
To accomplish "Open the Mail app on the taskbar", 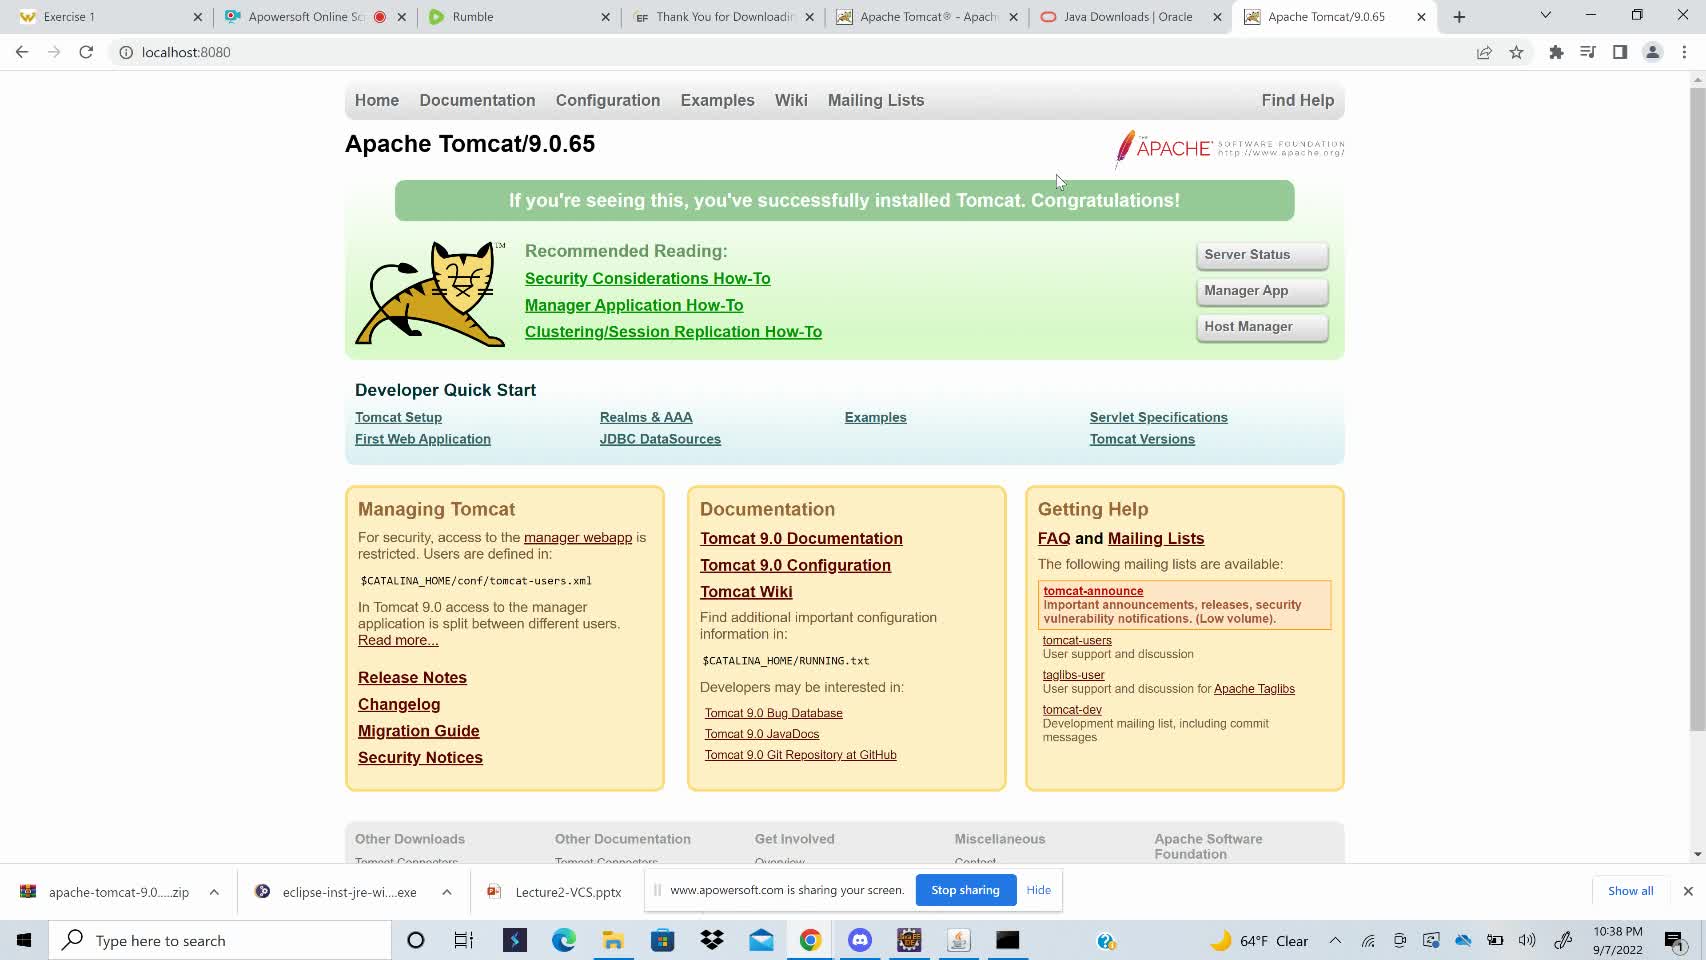I will pyautogui.click(x=761, y=940).
